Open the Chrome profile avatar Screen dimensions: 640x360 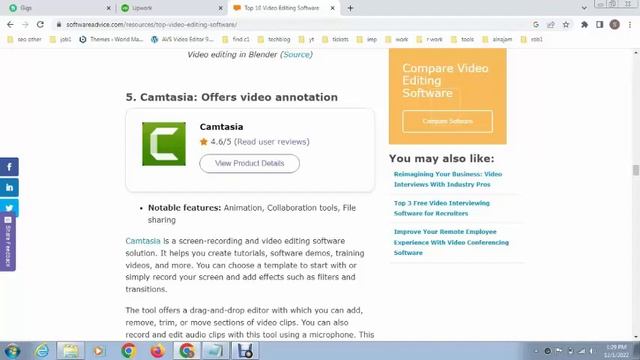pos(615,24)
